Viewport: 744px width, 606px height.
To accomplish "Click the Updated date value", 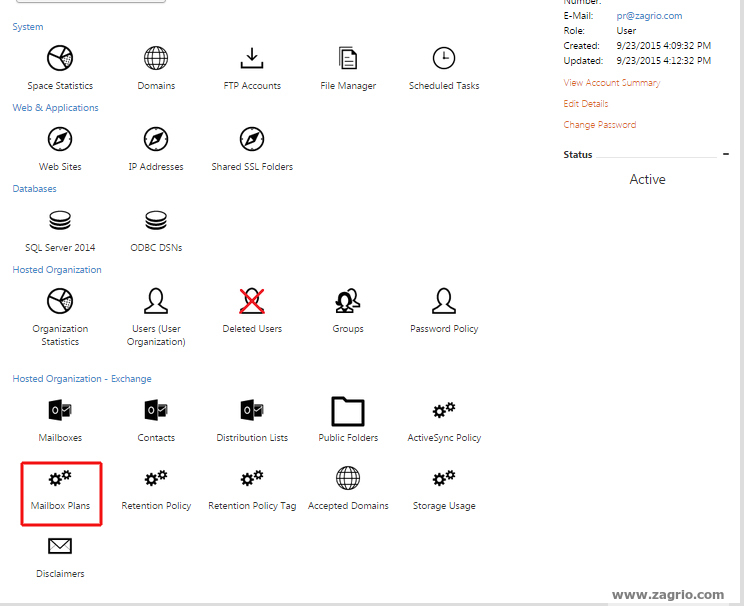I will (663, 61).
